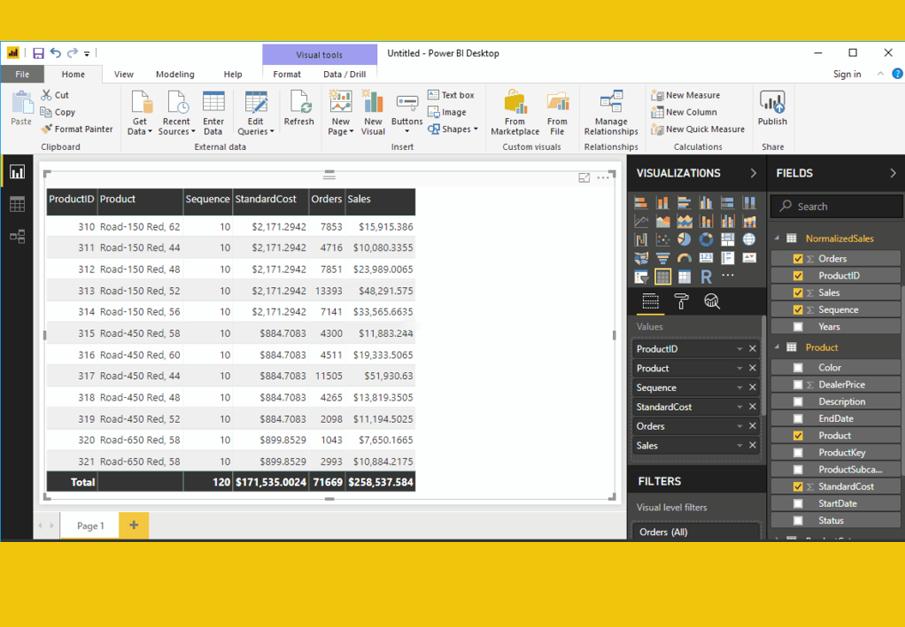Open the Format visual tools tab
This screenshot has height=627, width=905.
click(287, 74)
